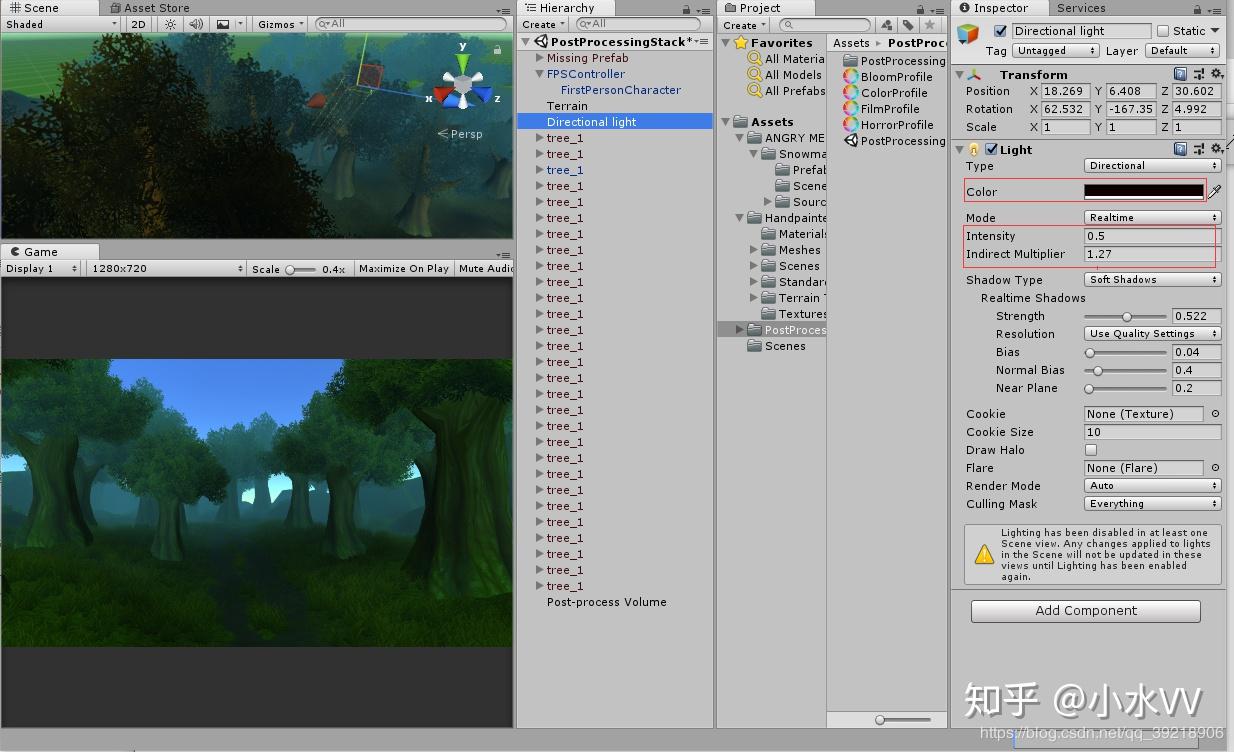This screenshot has height=752, width=1234.
Task: Toggle 2D view mode in Scene toolbar
Action: click(137, 24)
